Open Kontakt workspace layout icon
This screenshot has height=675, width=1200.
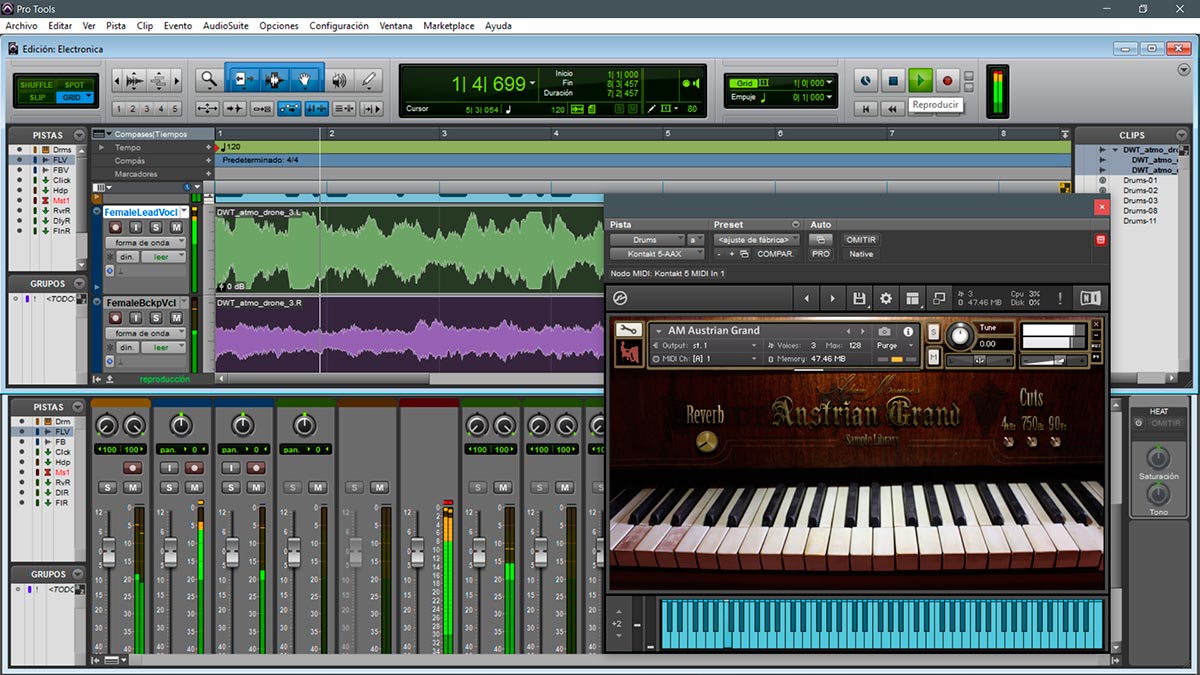coord(912,298)
